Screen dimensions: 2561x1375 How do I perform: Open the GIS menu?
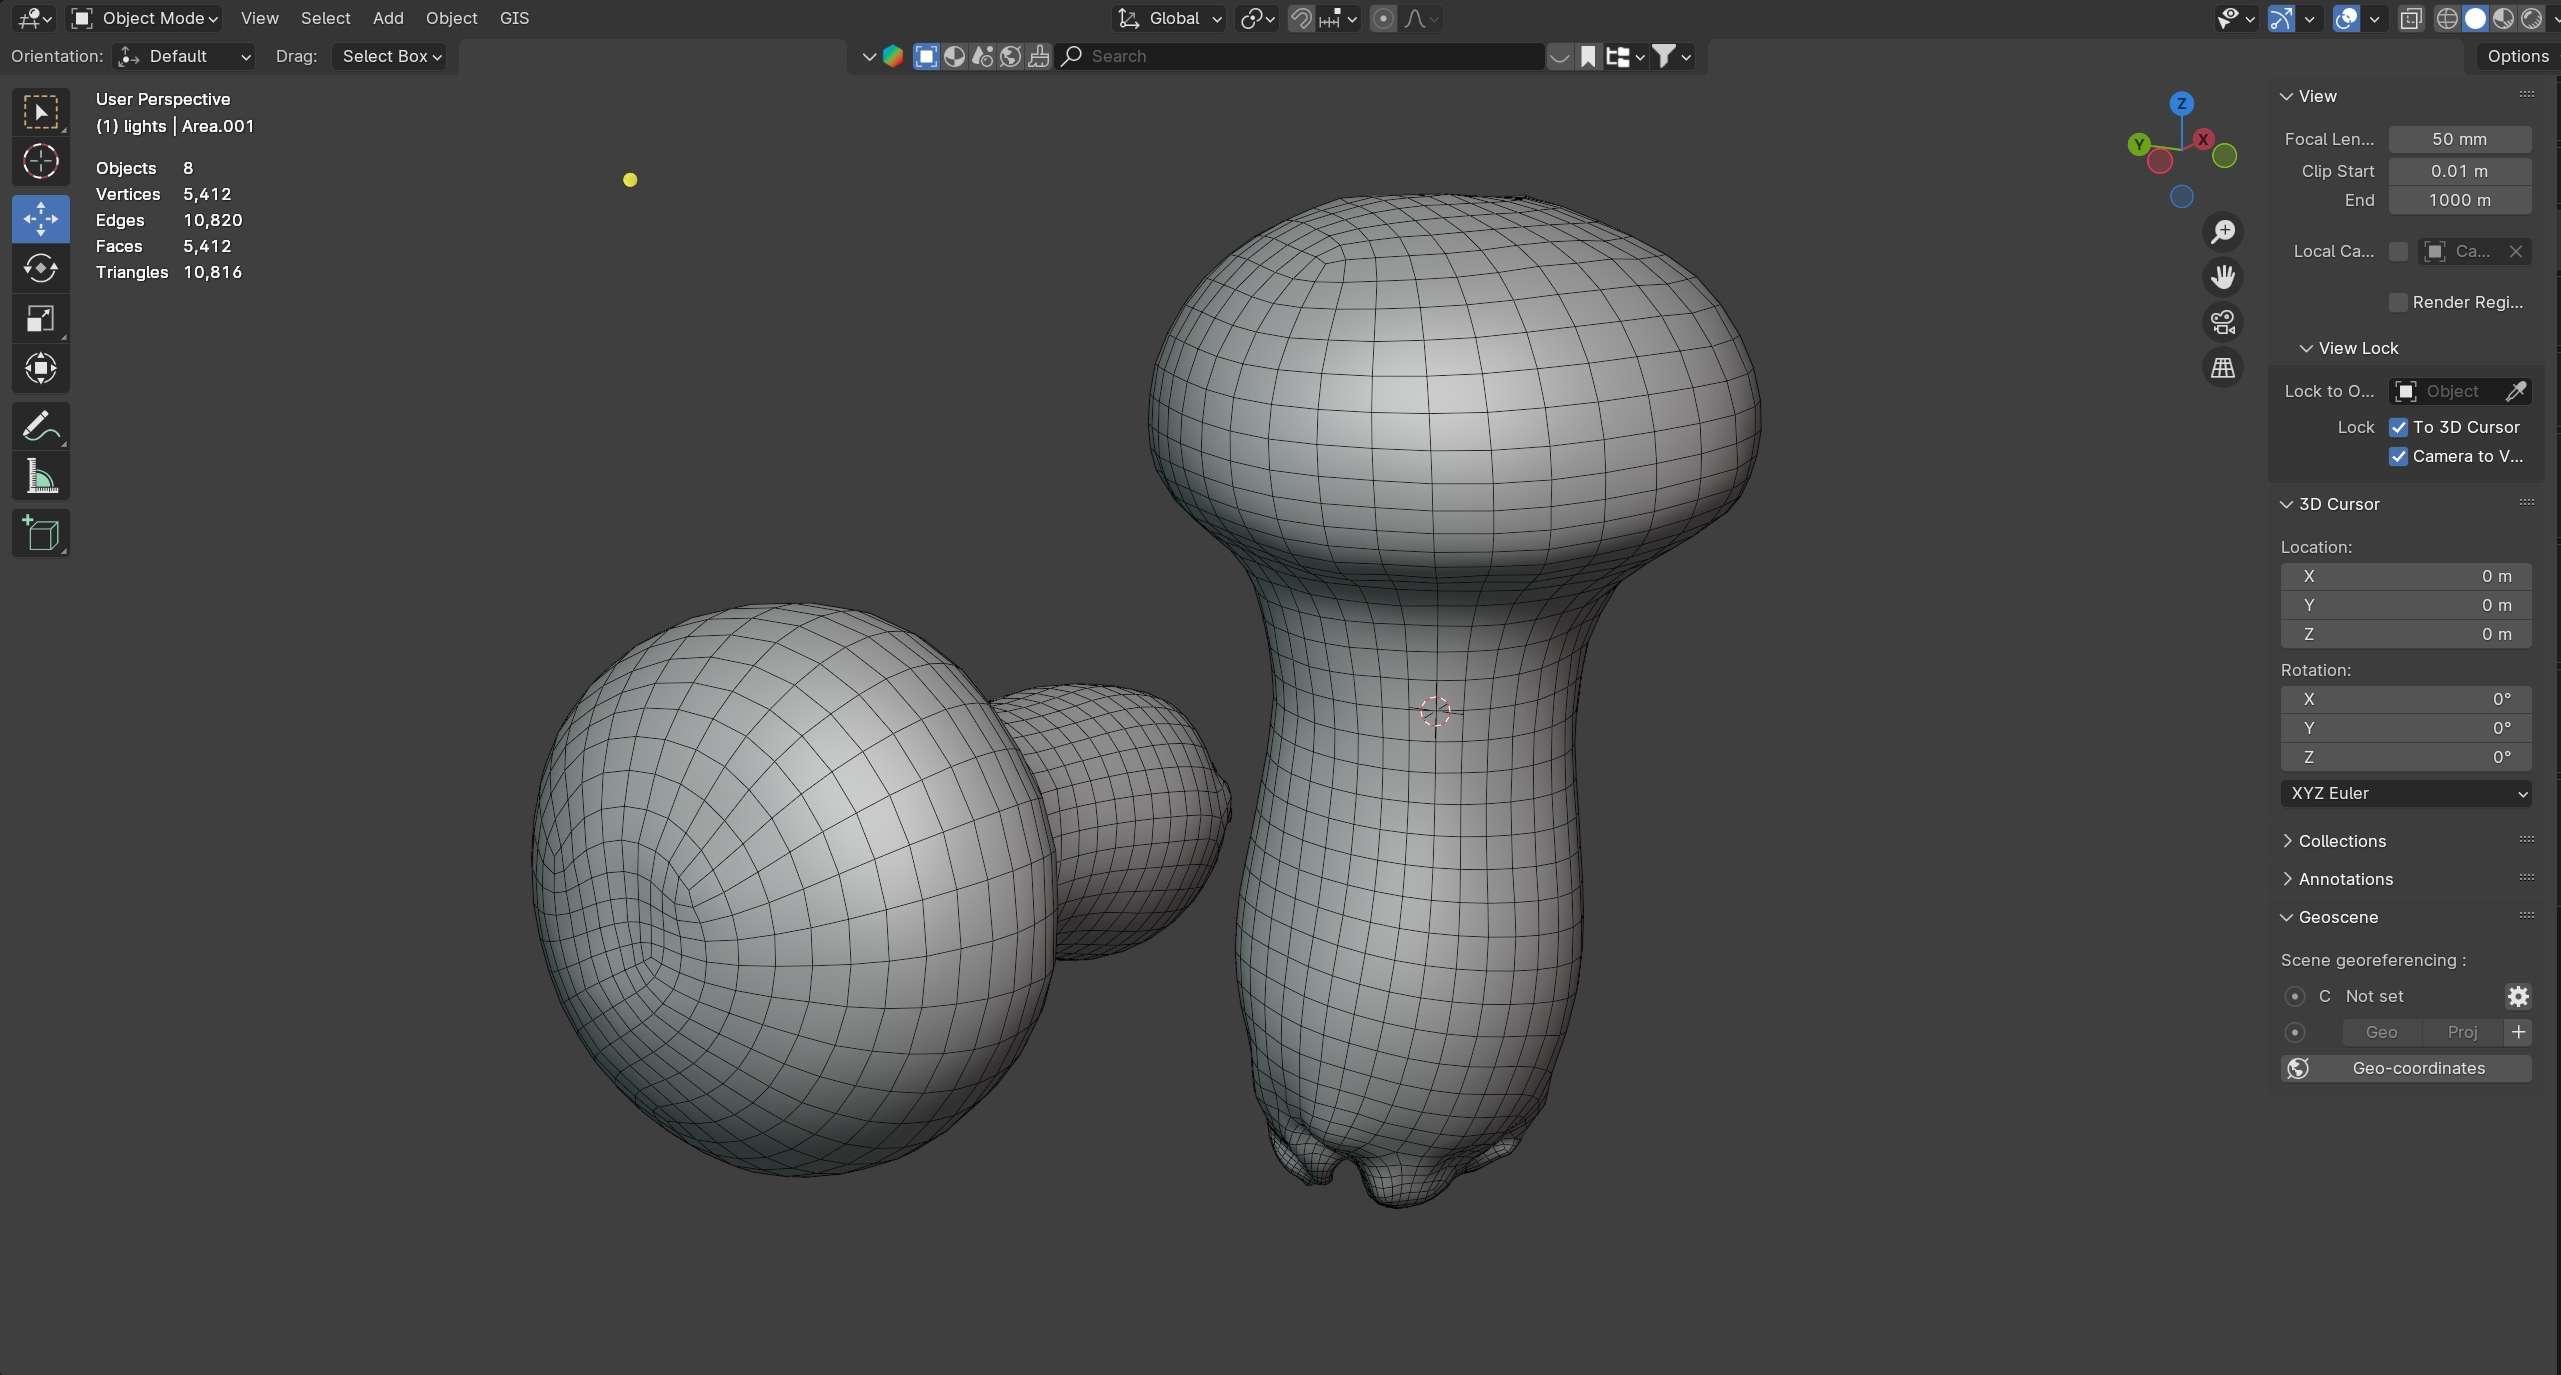(x=514, y=18)
